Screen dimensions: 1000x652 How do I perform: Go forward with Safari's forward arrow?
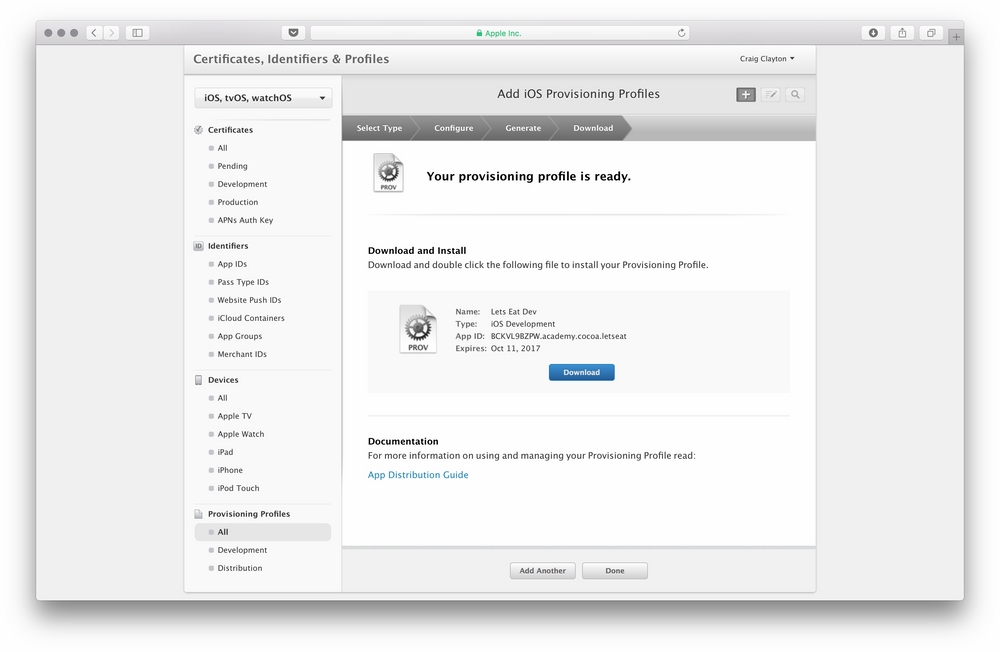(111, 33)
